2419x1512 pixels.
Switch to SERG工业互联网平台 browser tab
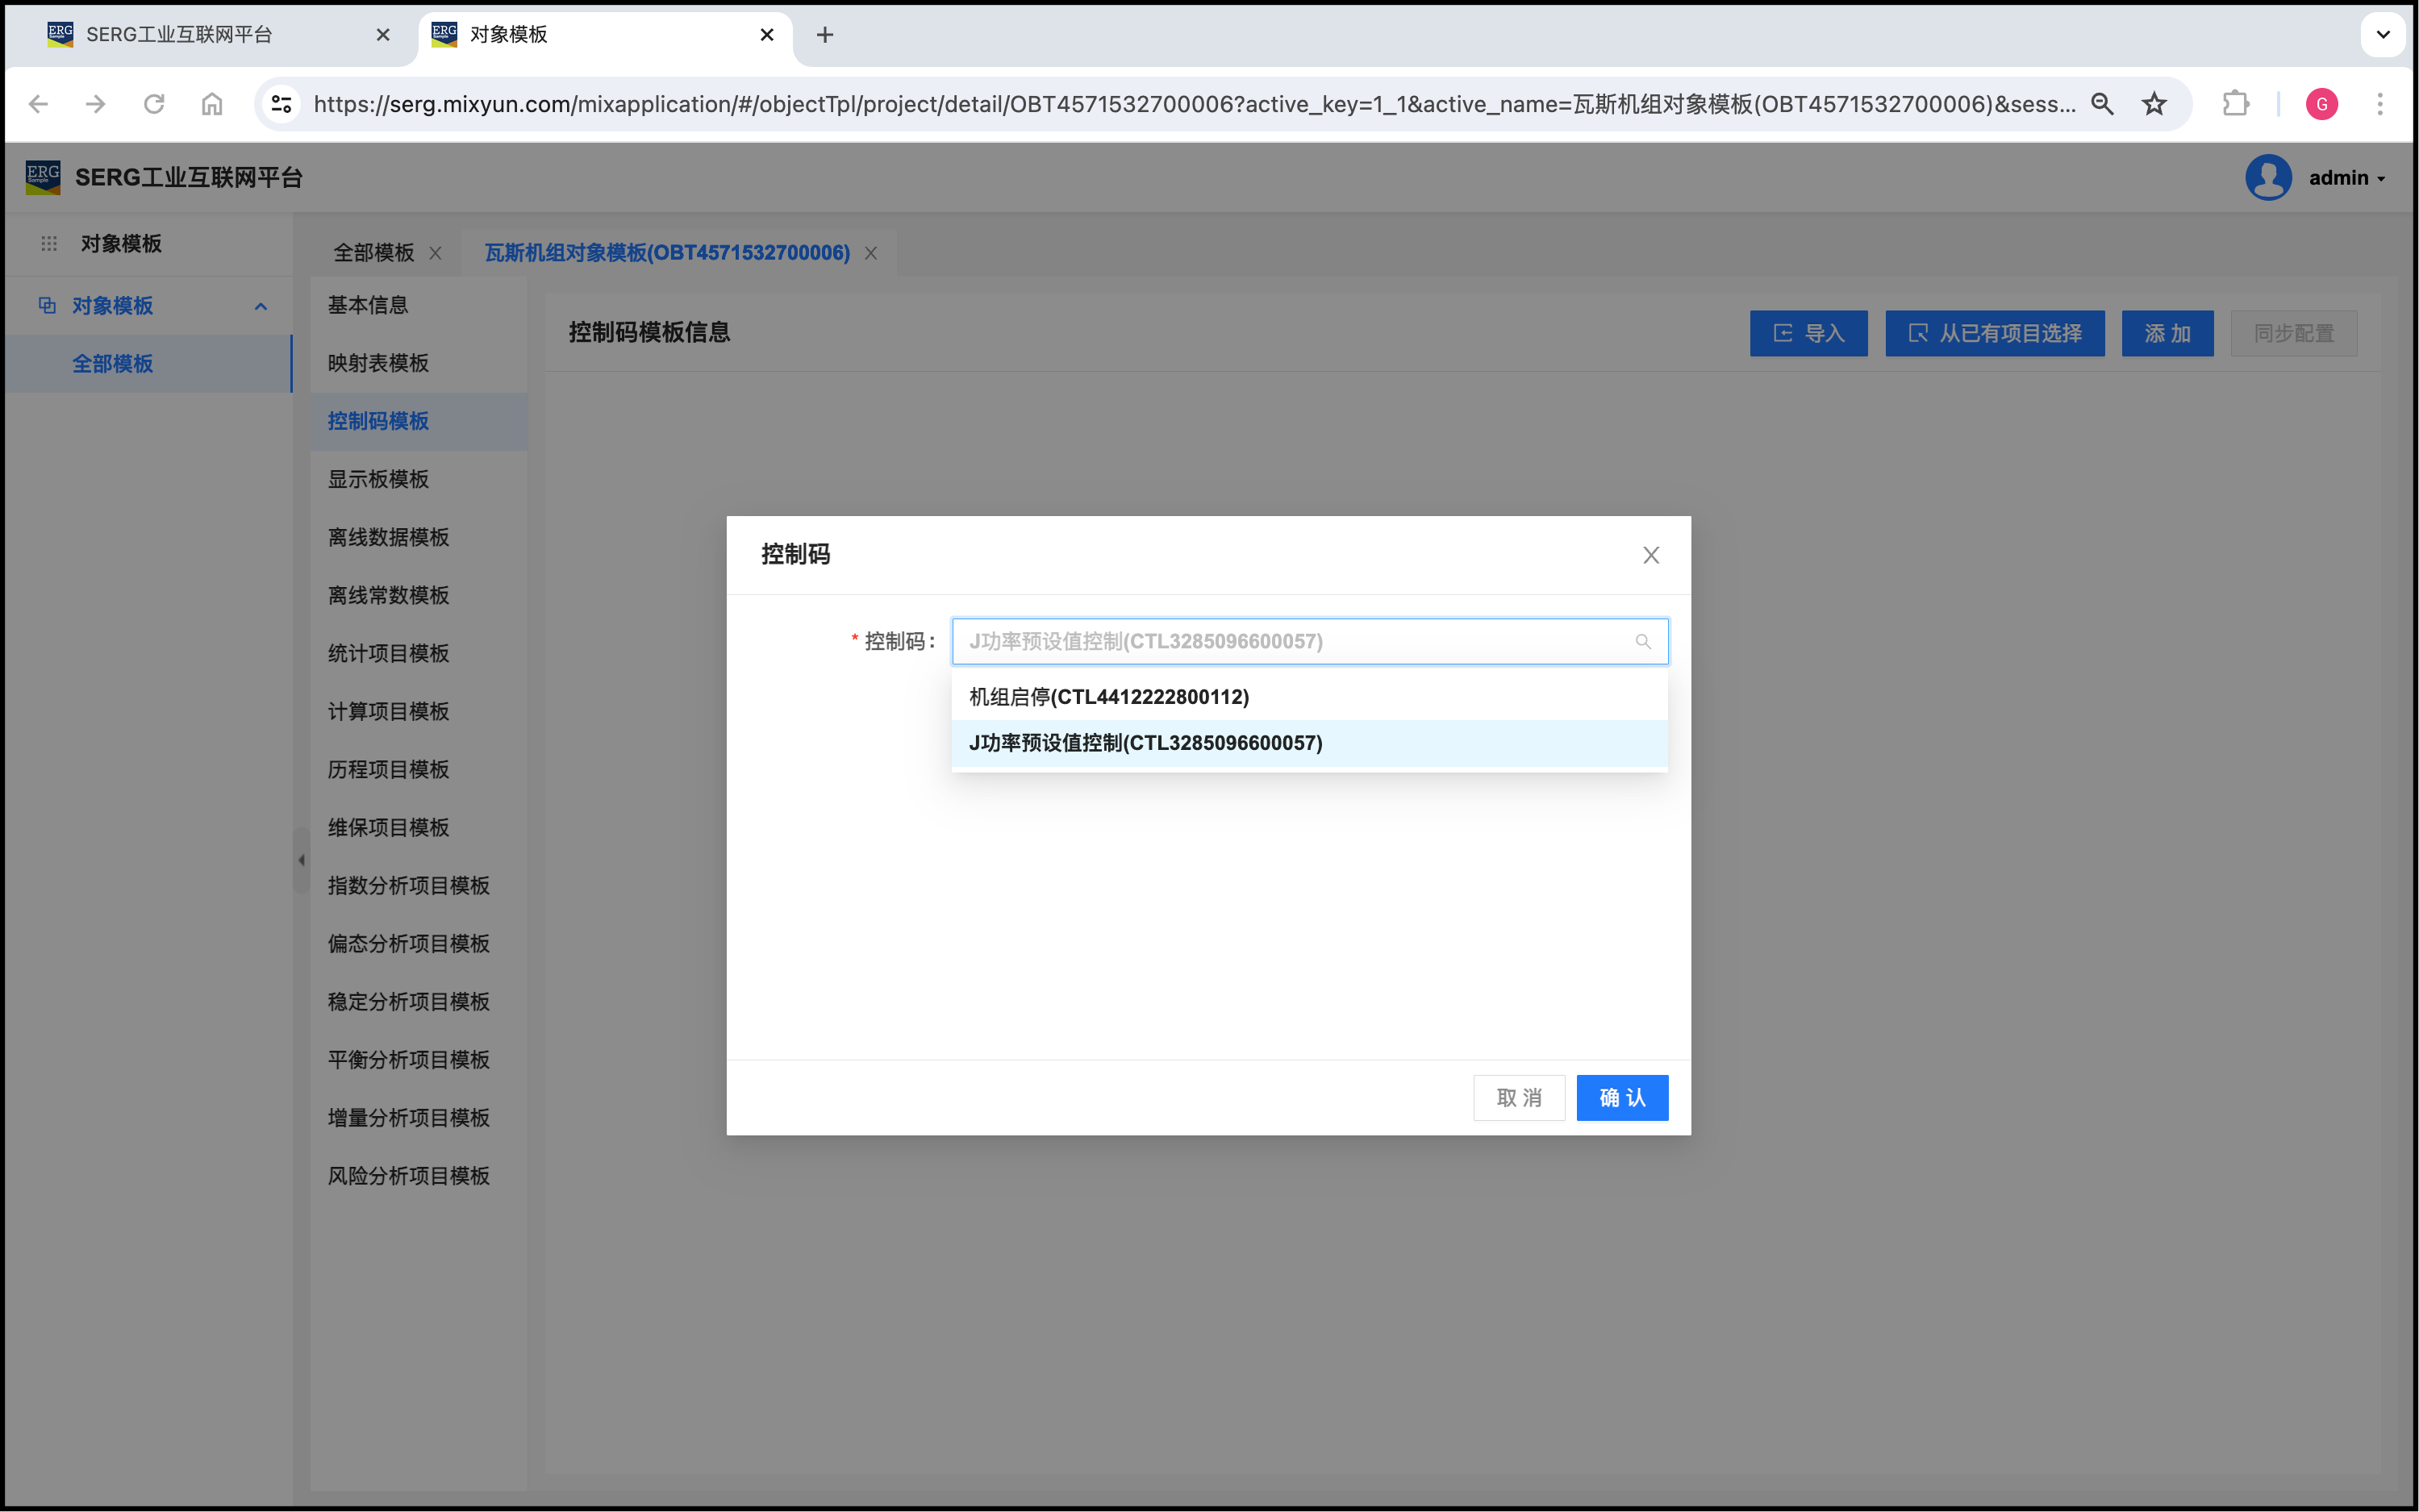tap(180, 35)
